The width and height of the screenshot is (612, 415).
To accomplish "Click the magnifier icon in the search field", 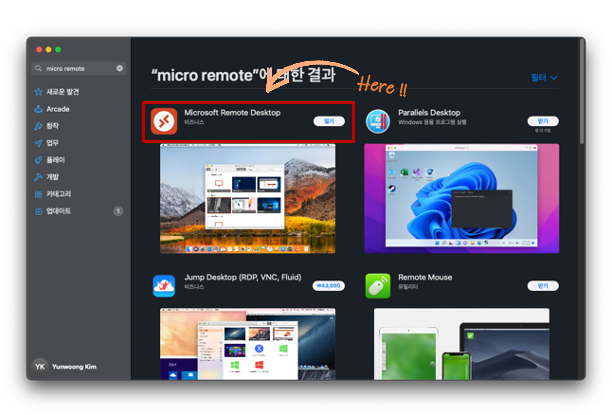I will [38, 68].
